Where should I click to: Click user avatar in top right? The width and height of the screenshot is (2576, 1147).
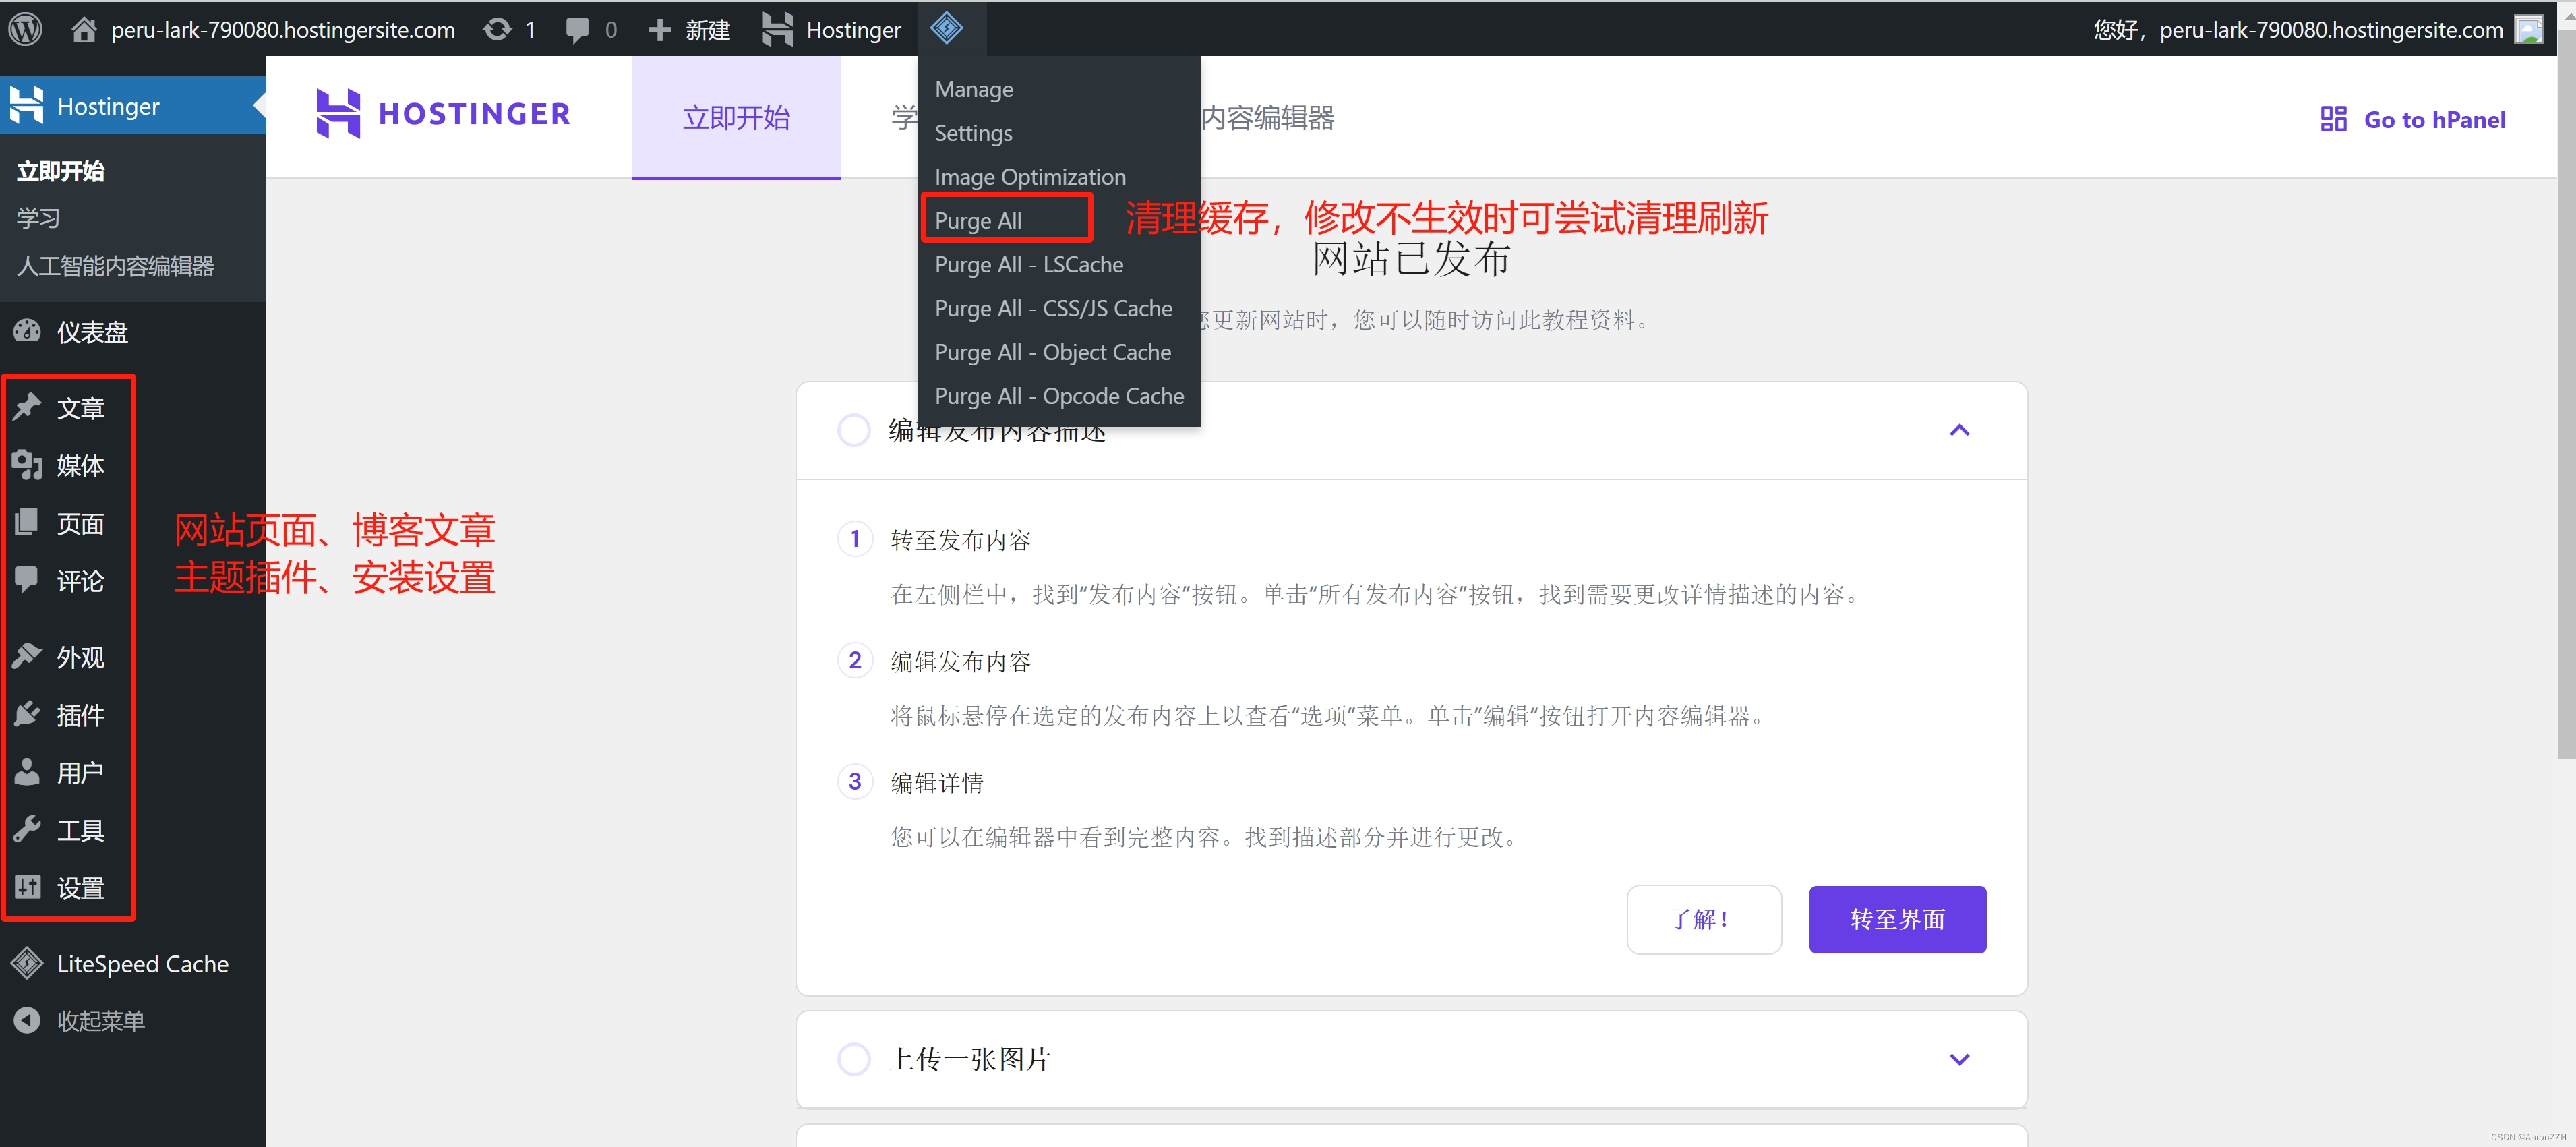tap(2529, 29)
